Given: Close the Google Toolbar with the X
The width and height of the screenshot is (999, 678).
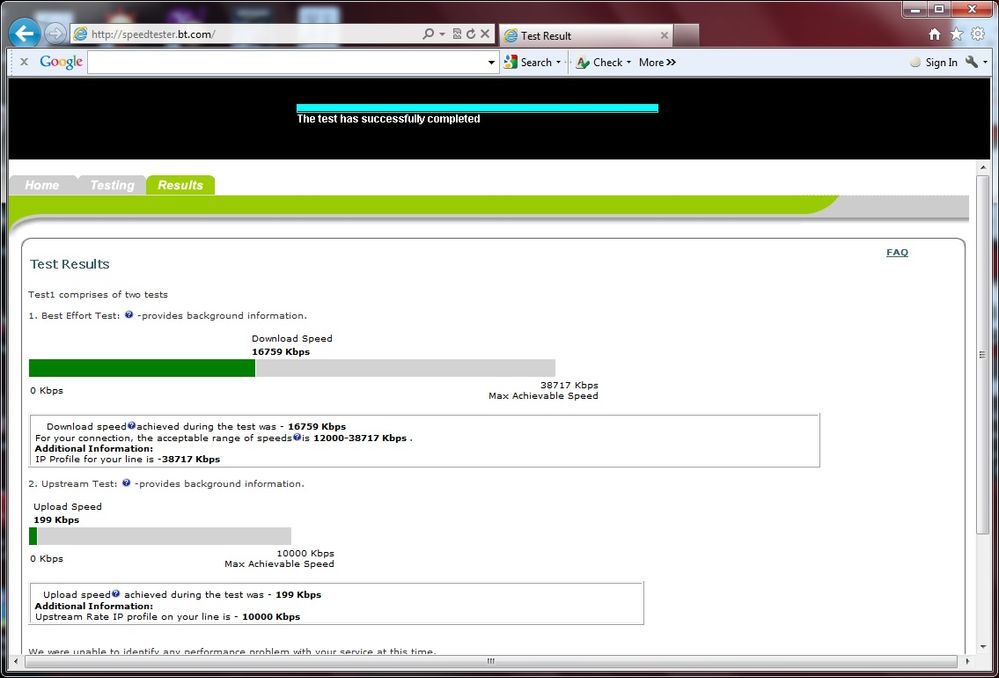Looking at the screenshot, I should click(x=24, y=62).
